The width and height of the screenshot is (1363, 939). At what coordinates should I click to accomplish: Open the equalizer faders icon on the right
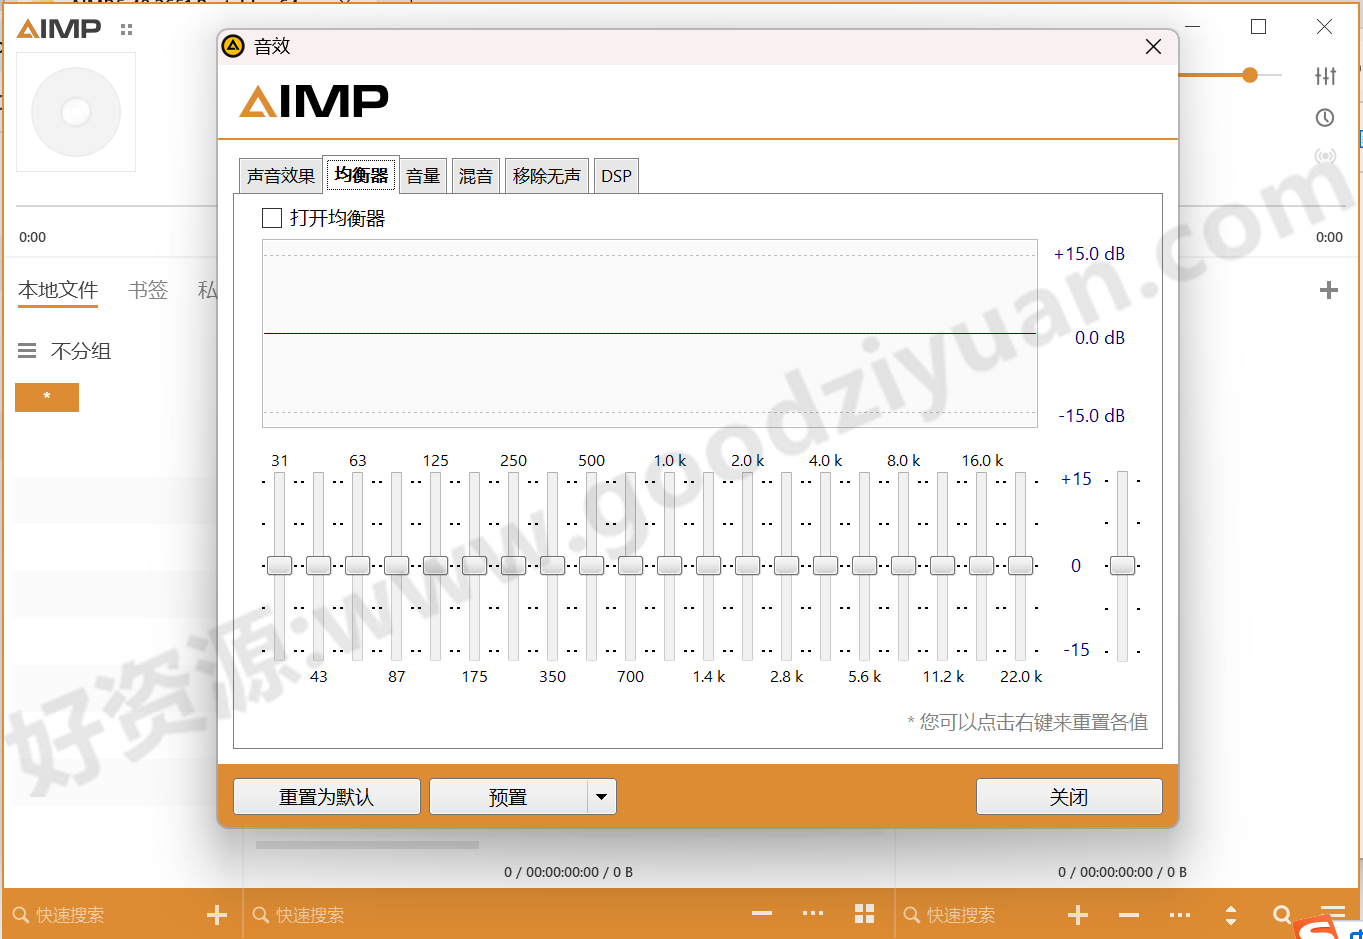coord(1325,75)
